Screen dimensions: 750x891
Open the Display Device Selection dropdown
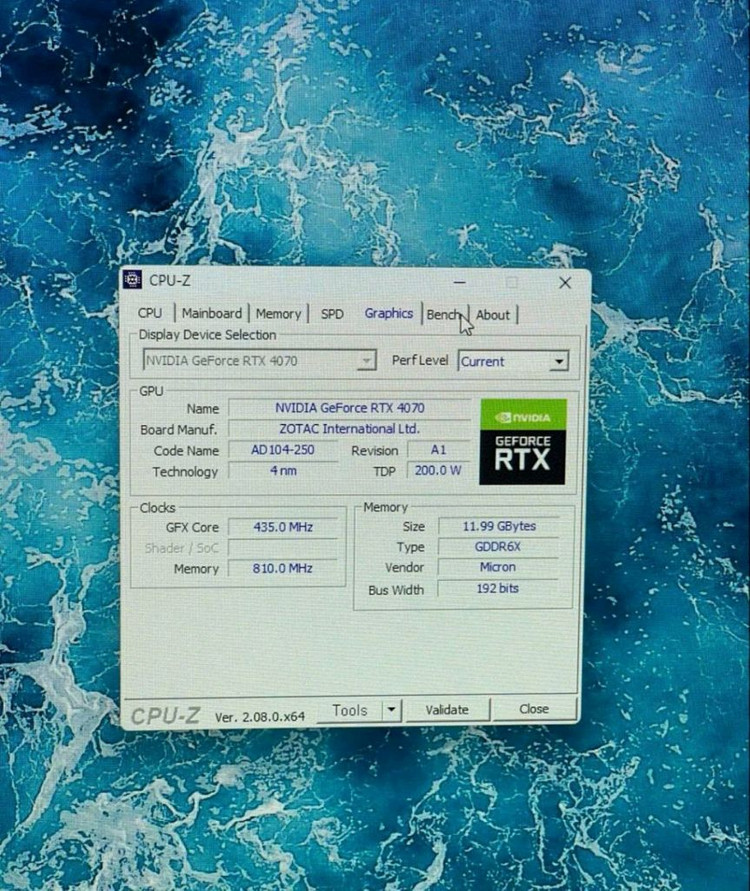259,360
